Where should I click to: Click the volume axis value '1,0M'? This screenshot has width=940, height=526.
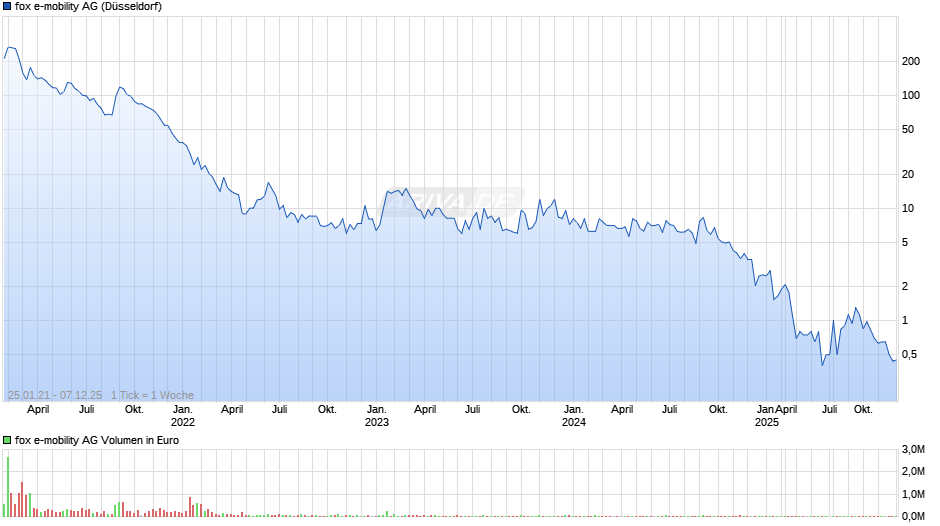click(x=913, y=494)
